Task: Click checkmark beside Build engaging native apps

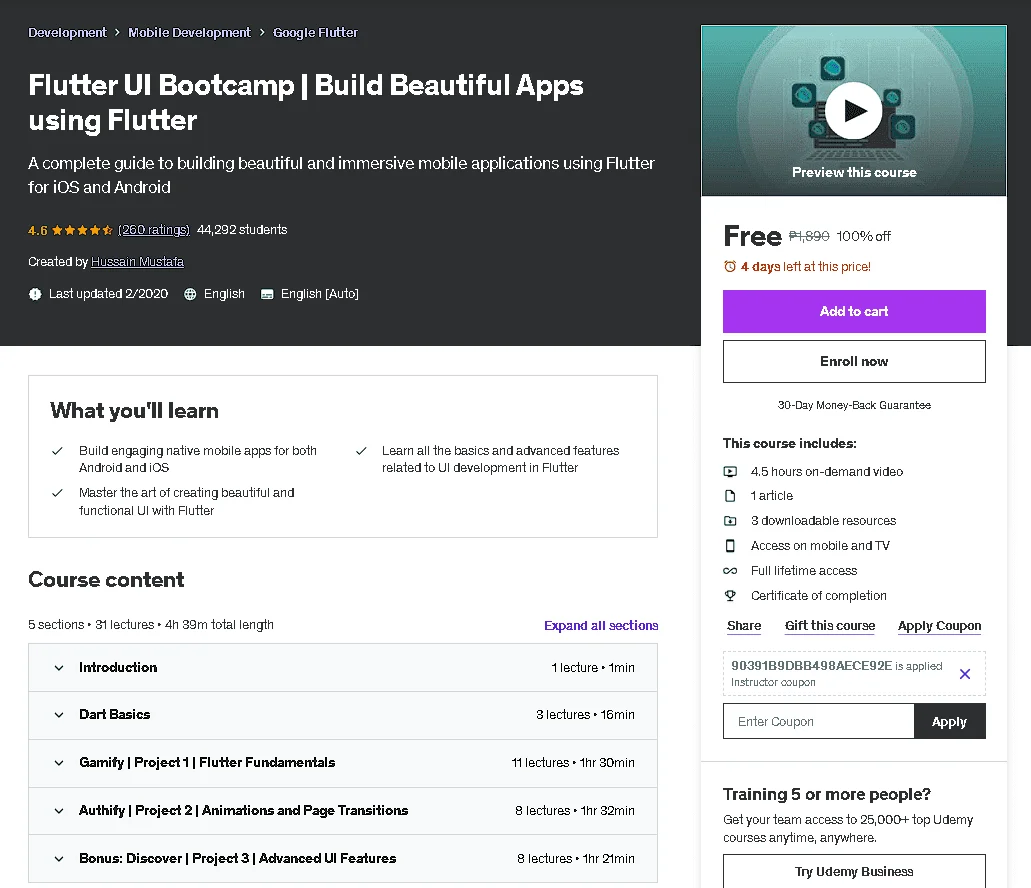Action: tap(57, 451)
